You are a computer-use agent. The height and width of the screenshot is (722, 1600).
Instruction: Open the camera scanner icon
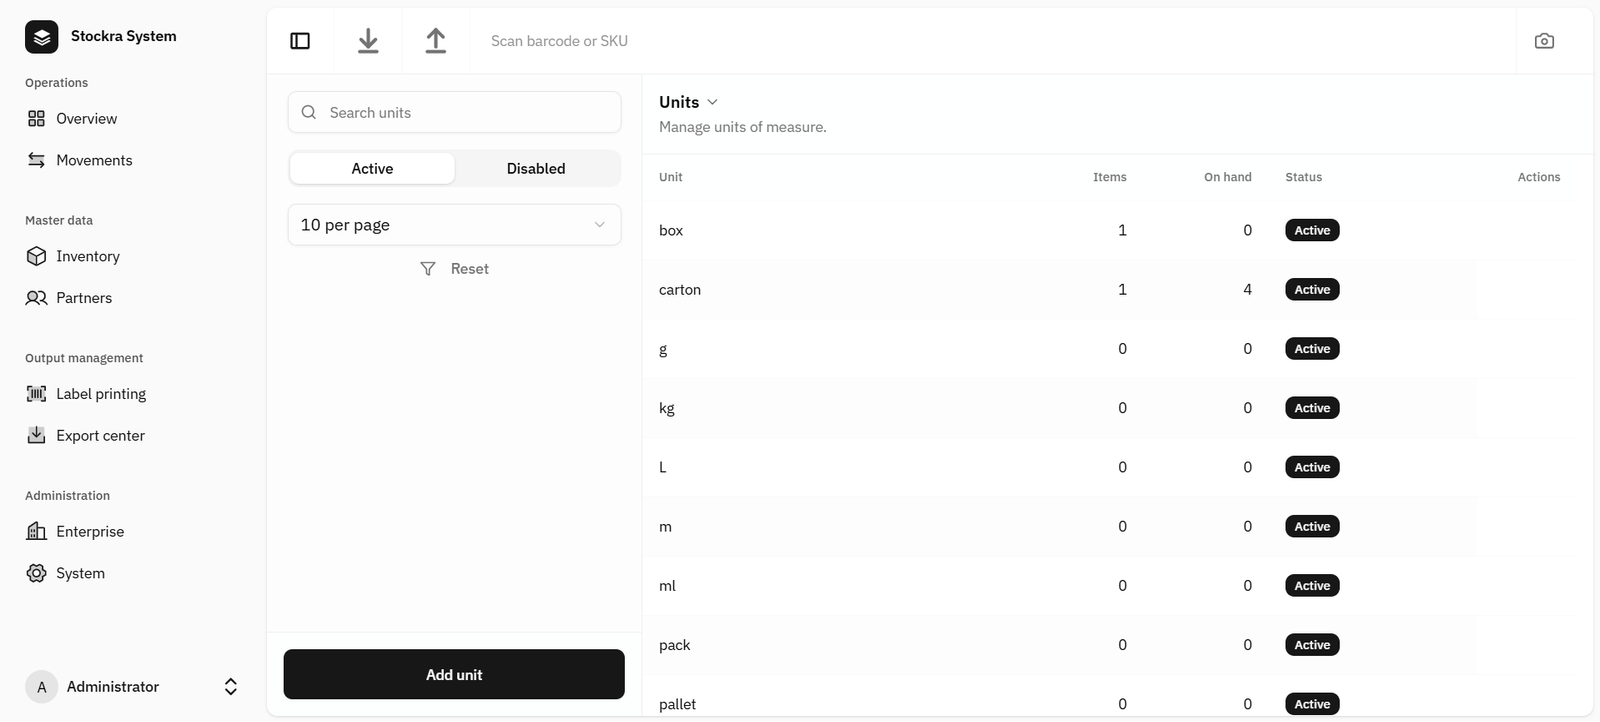[1544, 41]
